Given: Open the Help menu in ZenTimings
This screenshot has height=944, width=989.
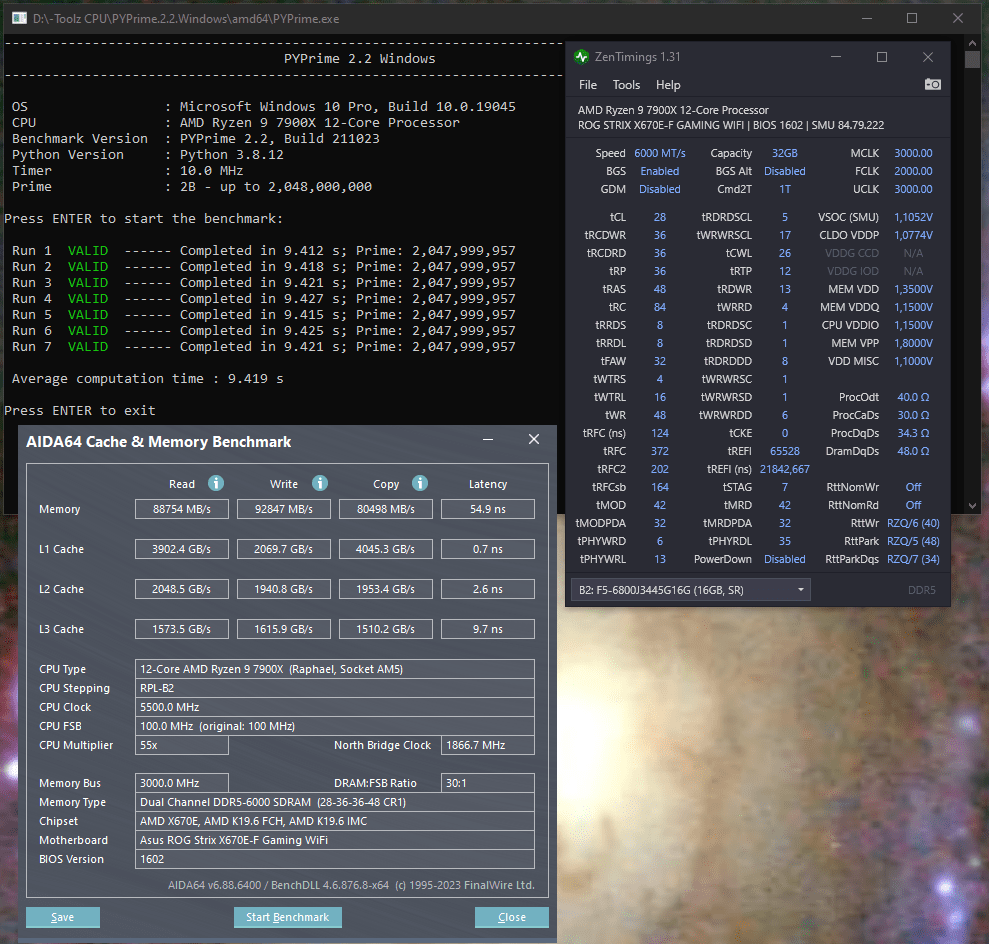Looking at the screenshot, I should pyautogui.click(x=668, y=84).
